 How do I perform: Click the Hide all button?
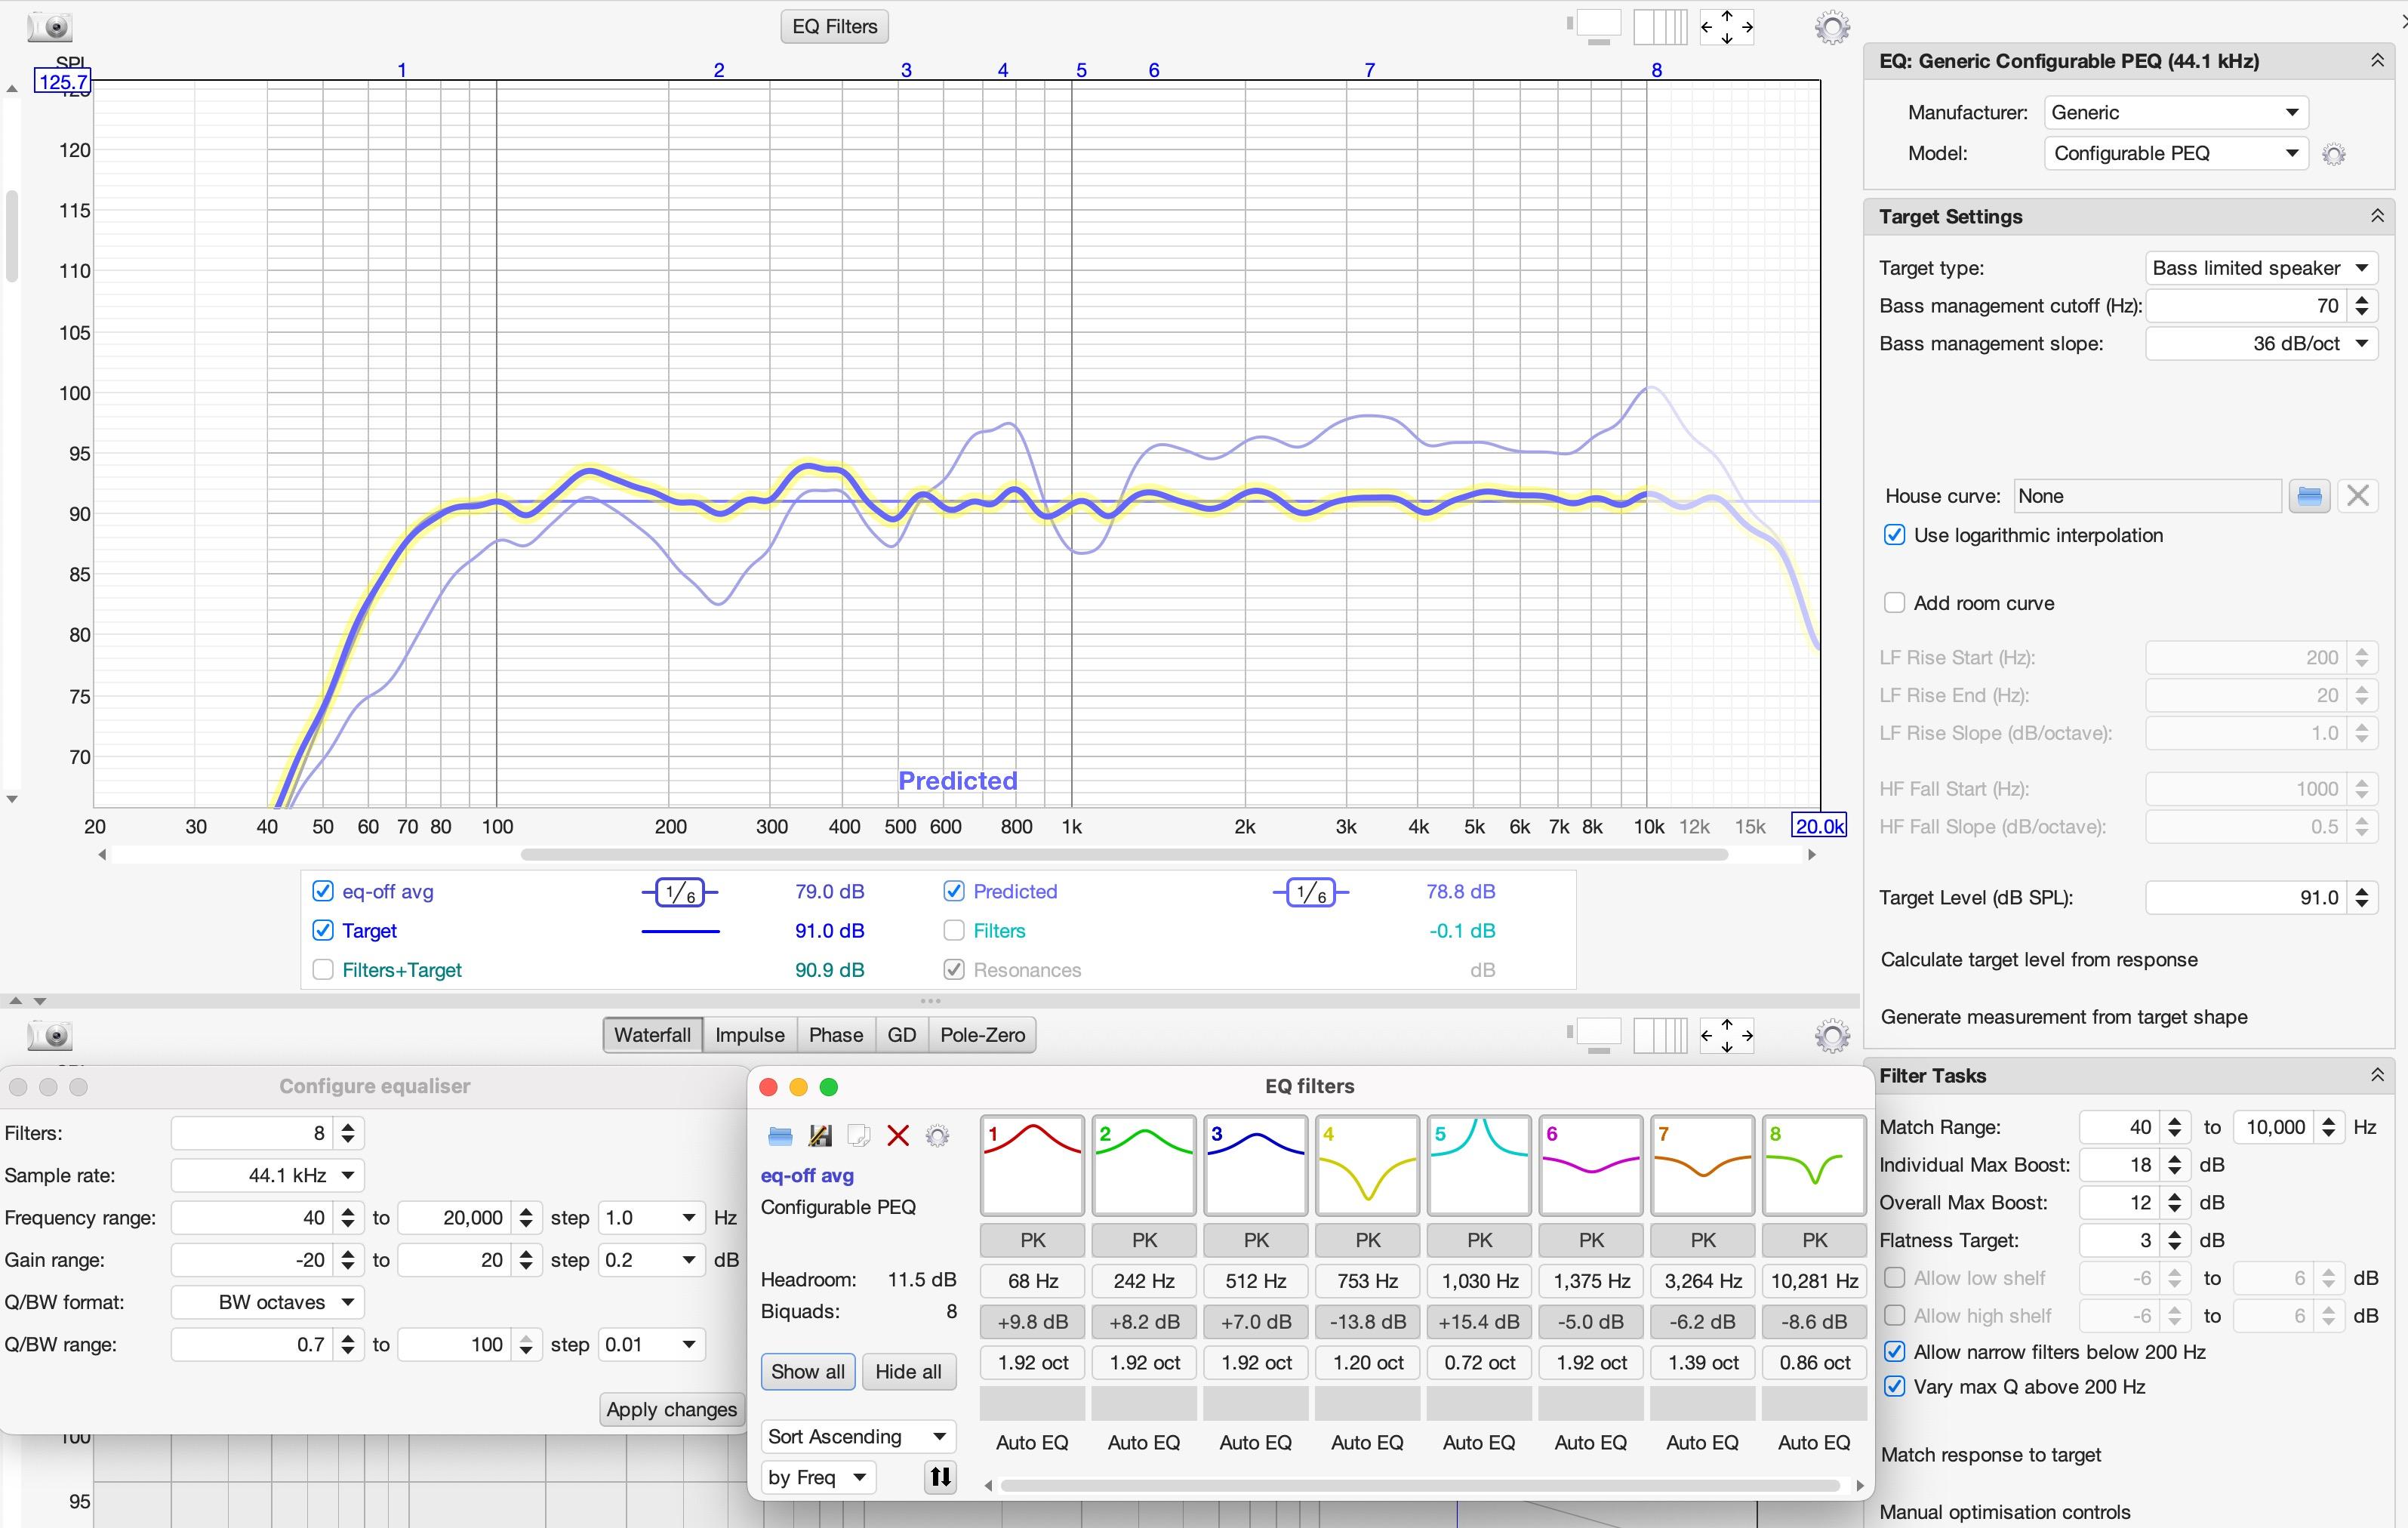point(908,1372)
